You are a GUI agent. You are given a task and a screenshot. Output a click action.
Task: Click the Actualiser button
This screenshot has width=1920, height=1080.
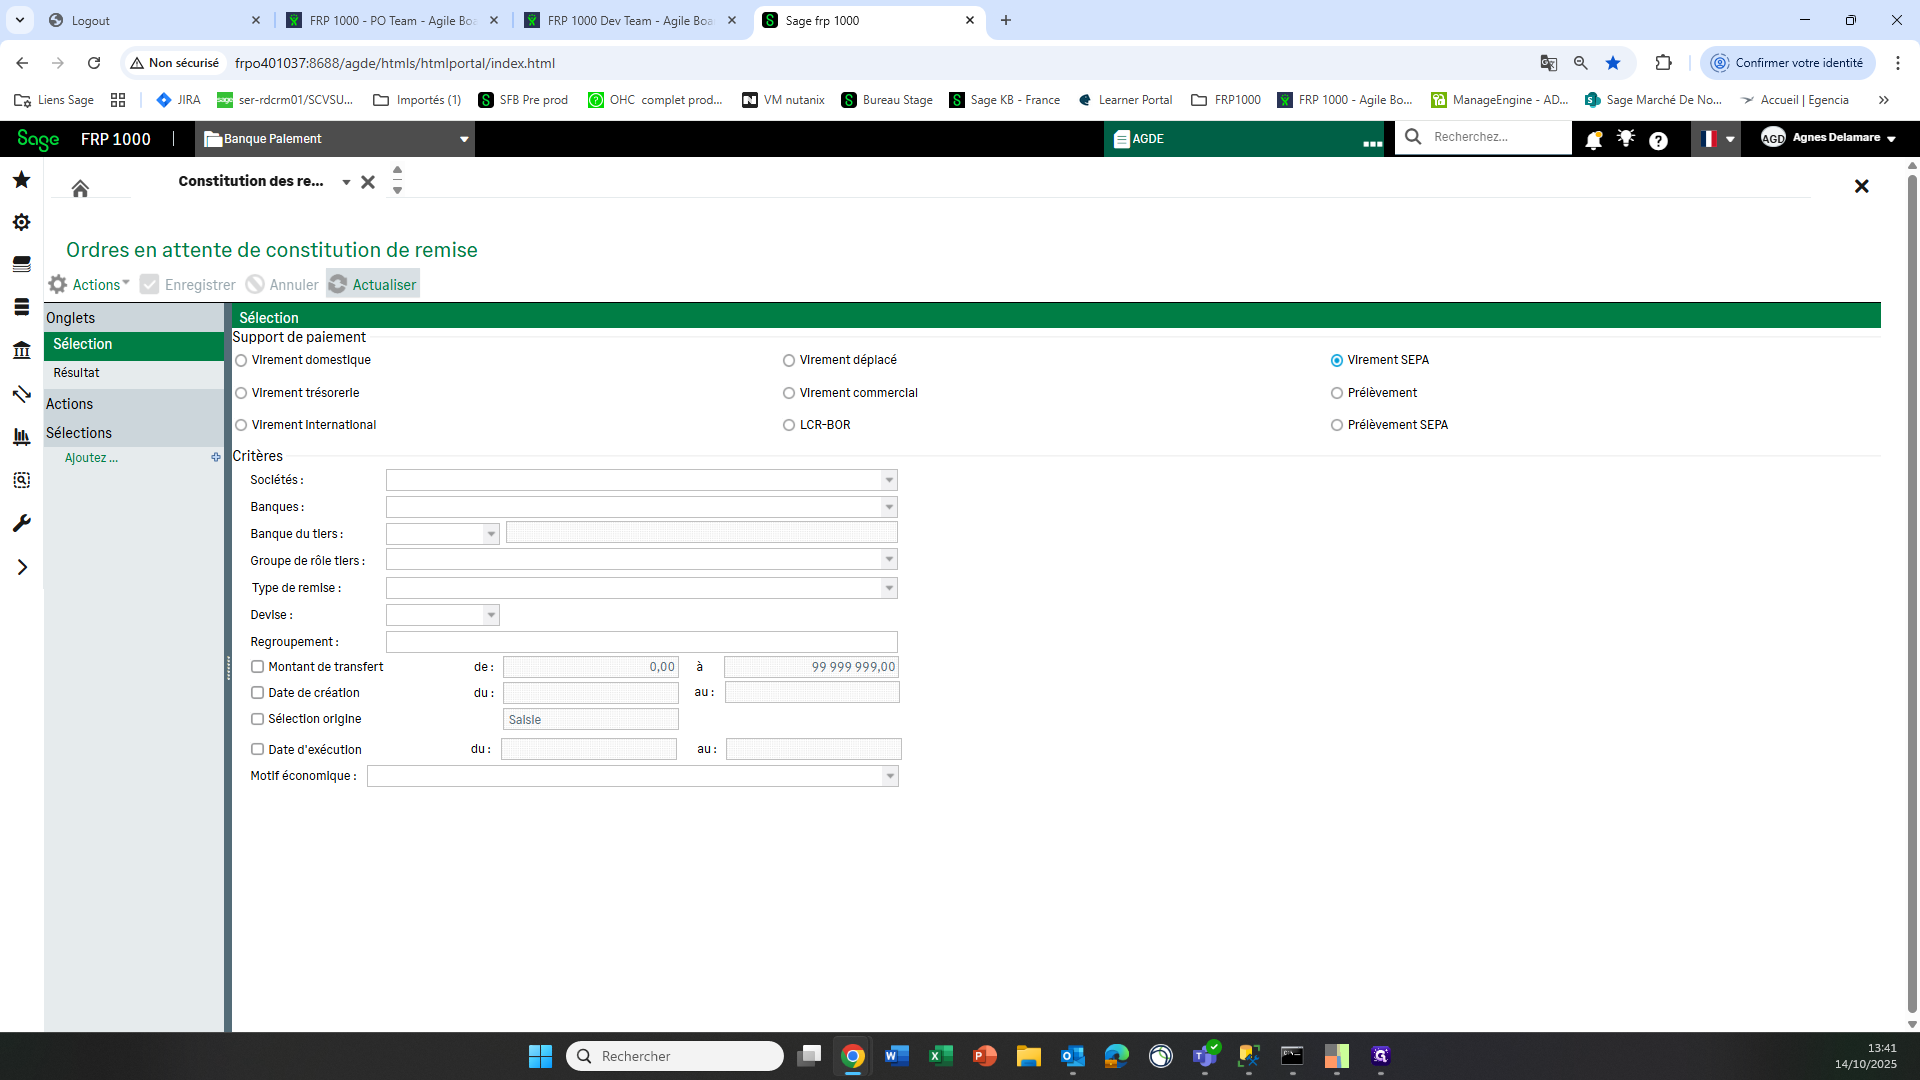[373, 284]
